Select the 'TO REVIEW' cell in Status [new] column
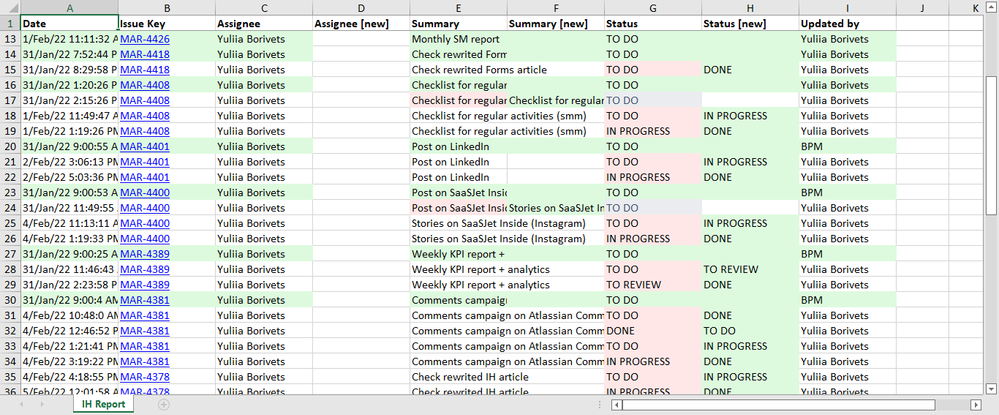The width and height of the screenshot is (999, 415). pyautogui.click(x=751, y=269)
